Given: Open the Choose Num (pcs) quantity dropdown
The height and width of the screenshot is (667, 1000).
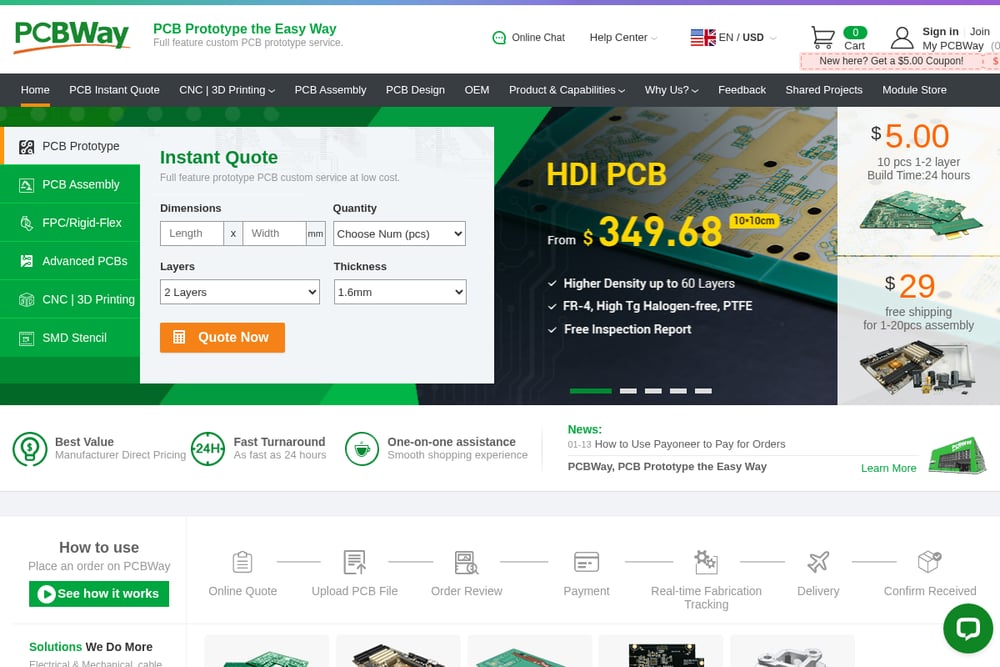Looking at the screenshot, I should 399,234.
